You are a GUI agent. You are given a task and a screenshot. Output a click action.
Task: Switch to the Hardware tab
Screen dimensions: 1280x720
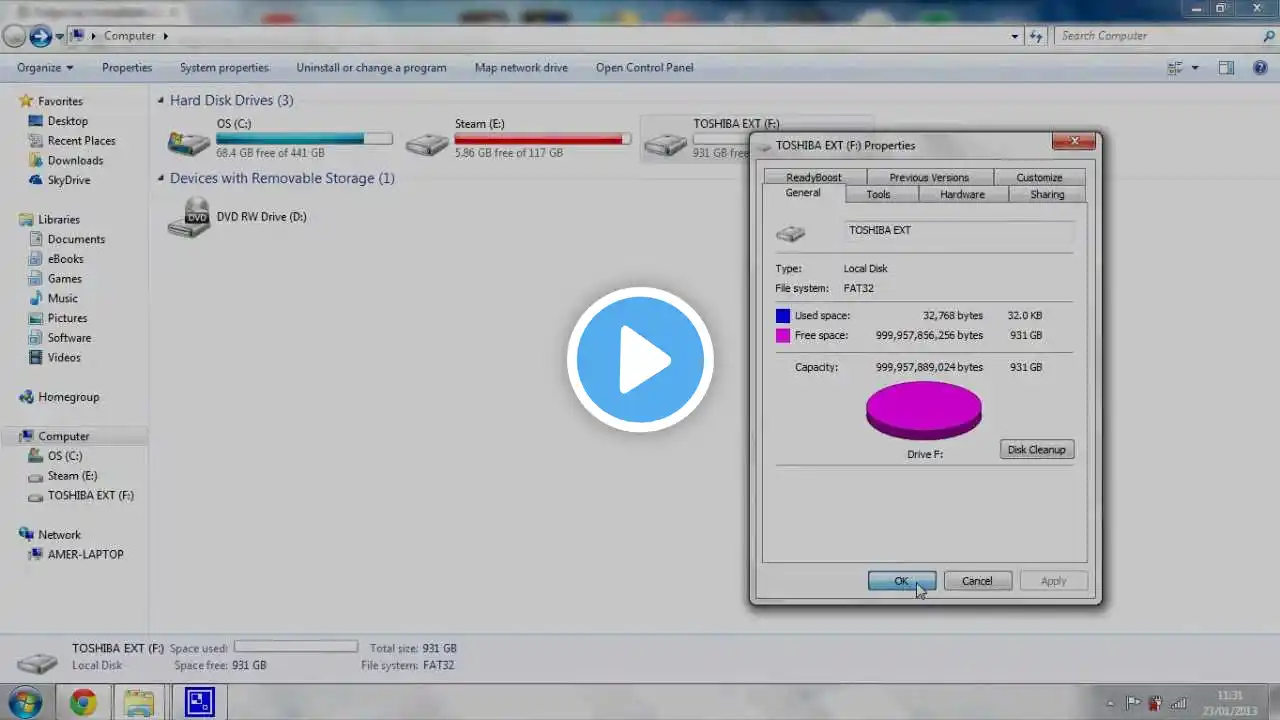pyautogui.click(x=962, y=194)
